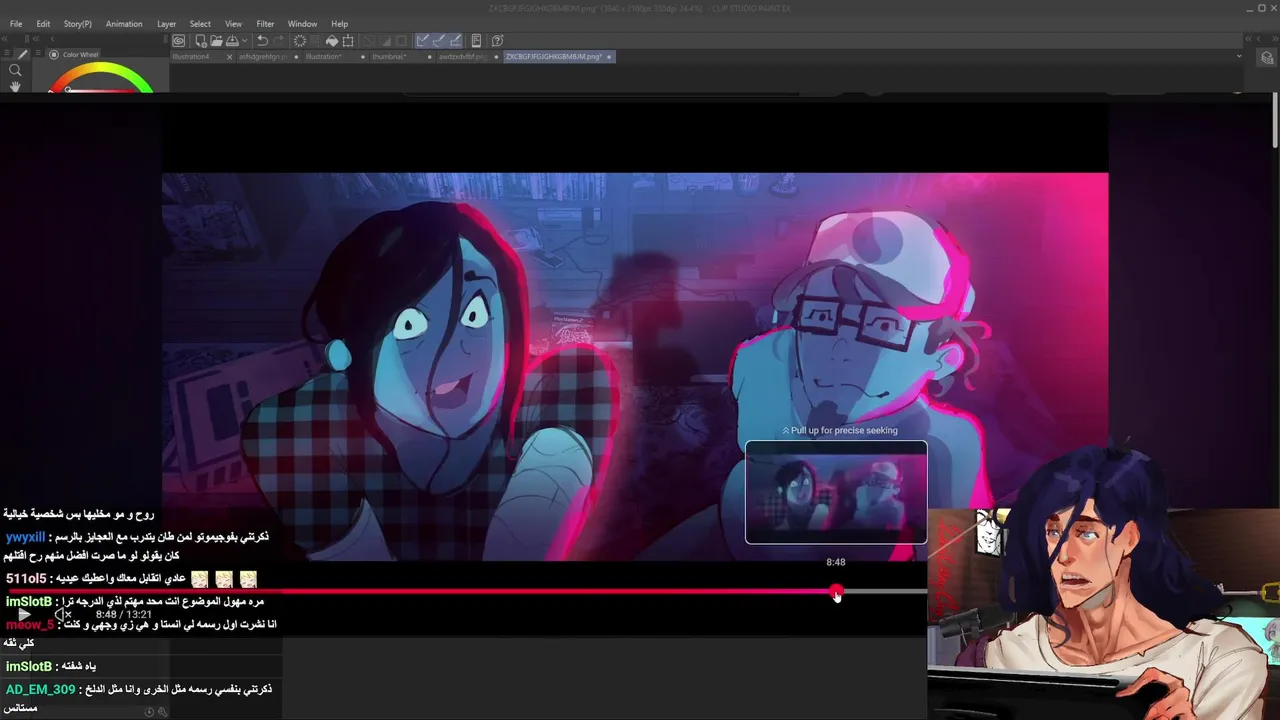Select the Hand move tool
1280x720 pixels.
click(15, 86)
